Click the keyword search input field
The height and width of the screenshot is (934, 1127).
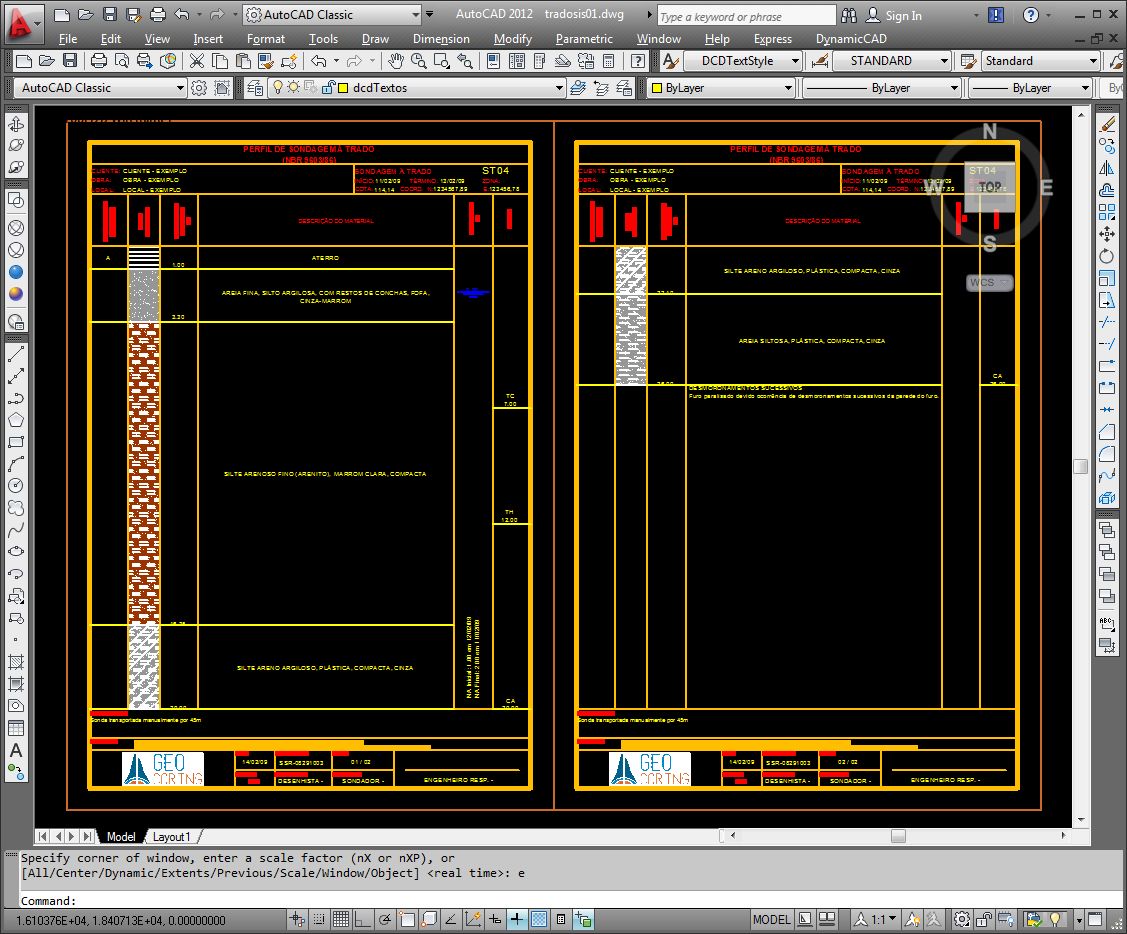click(x=747, y=16)
